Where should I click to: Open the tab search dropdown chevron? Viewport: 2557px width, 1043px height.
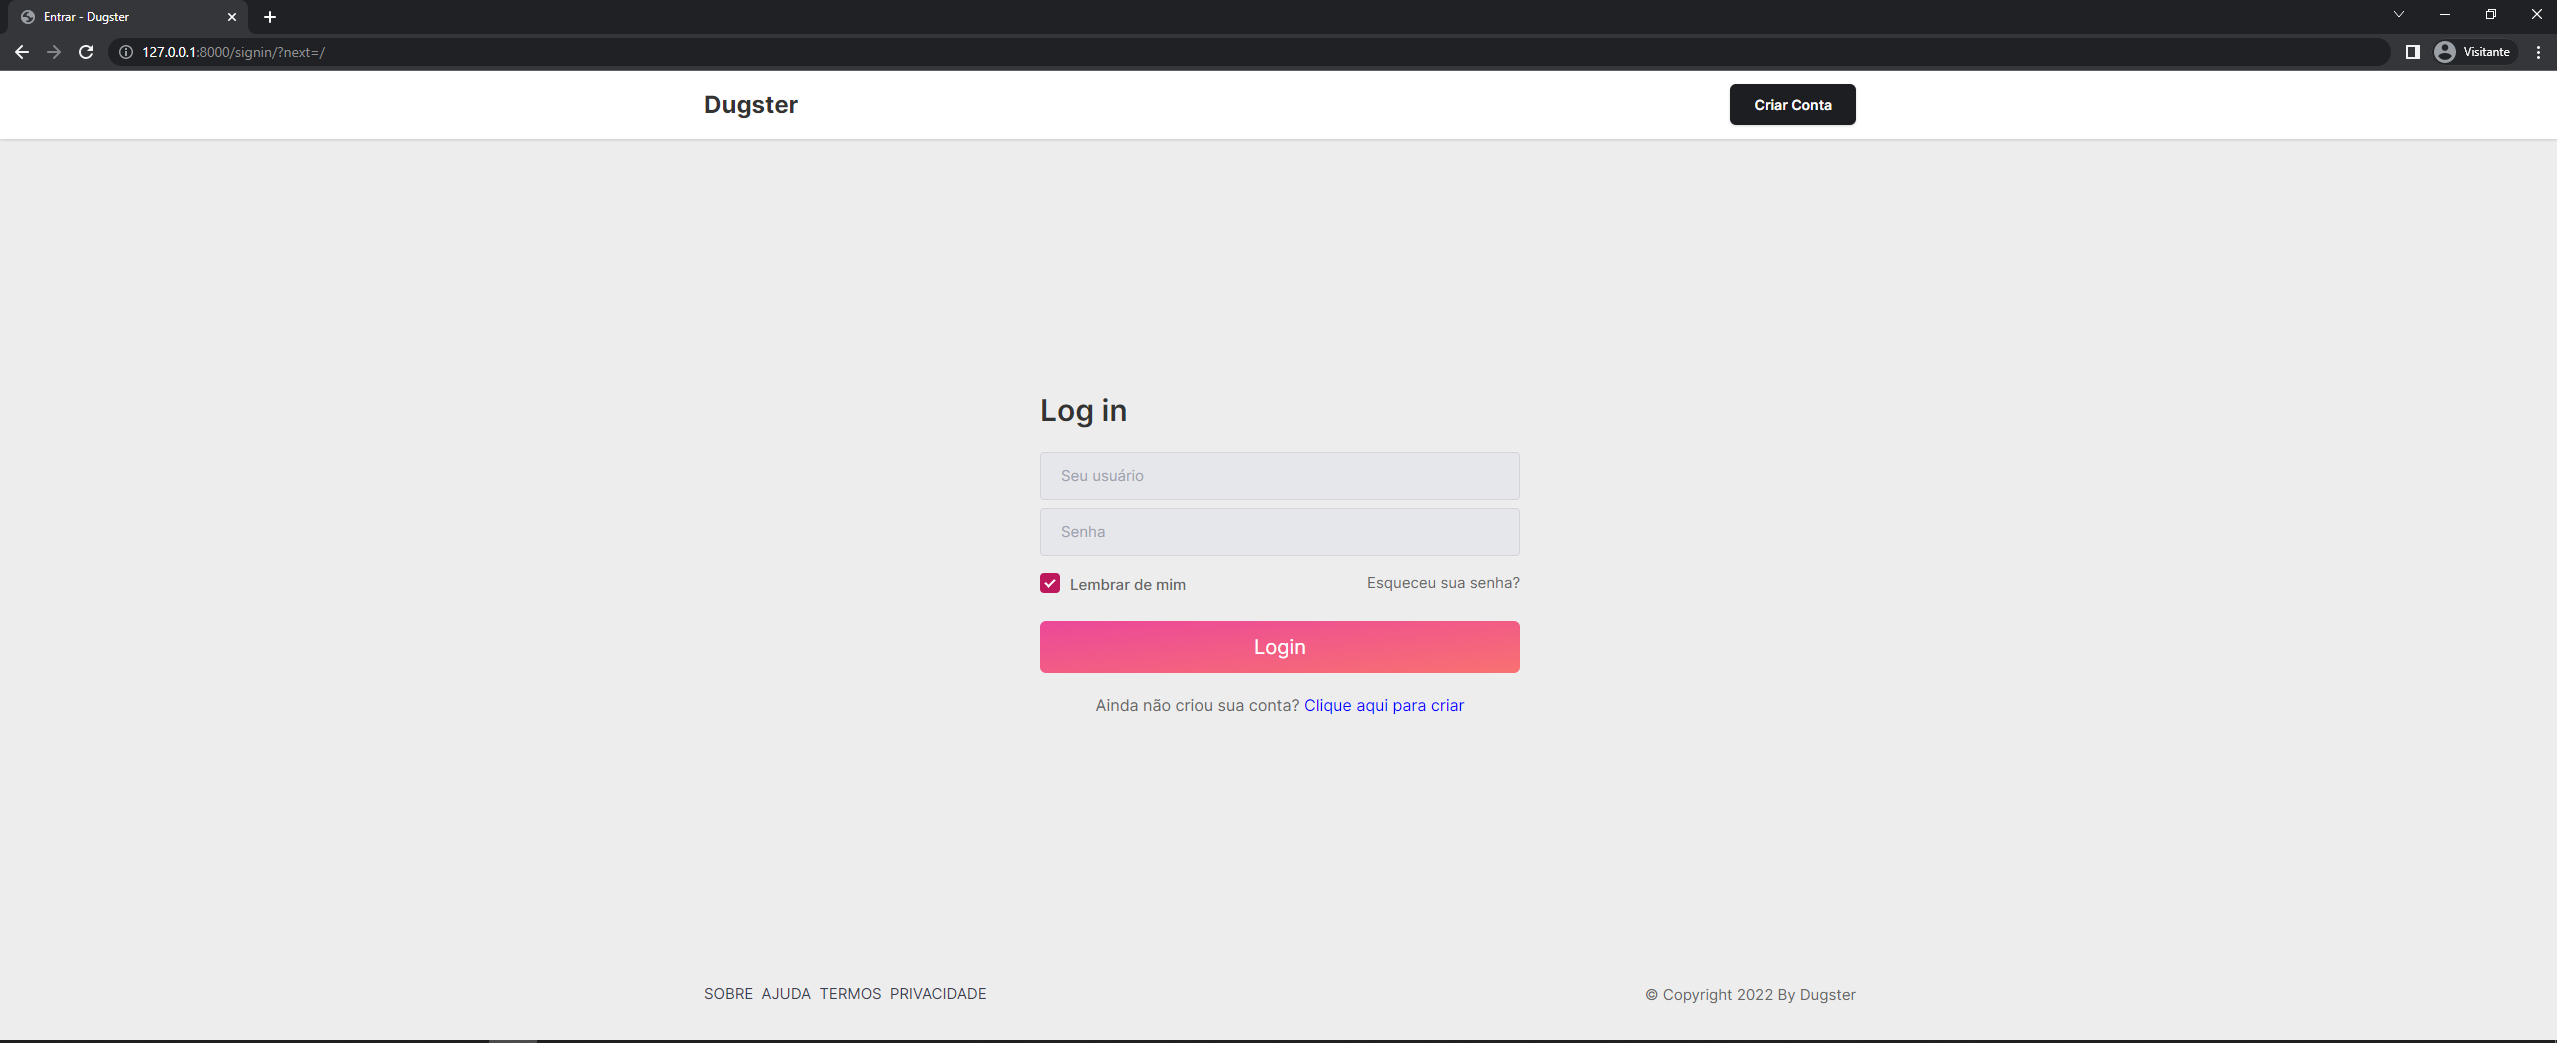pos(2398,14)
